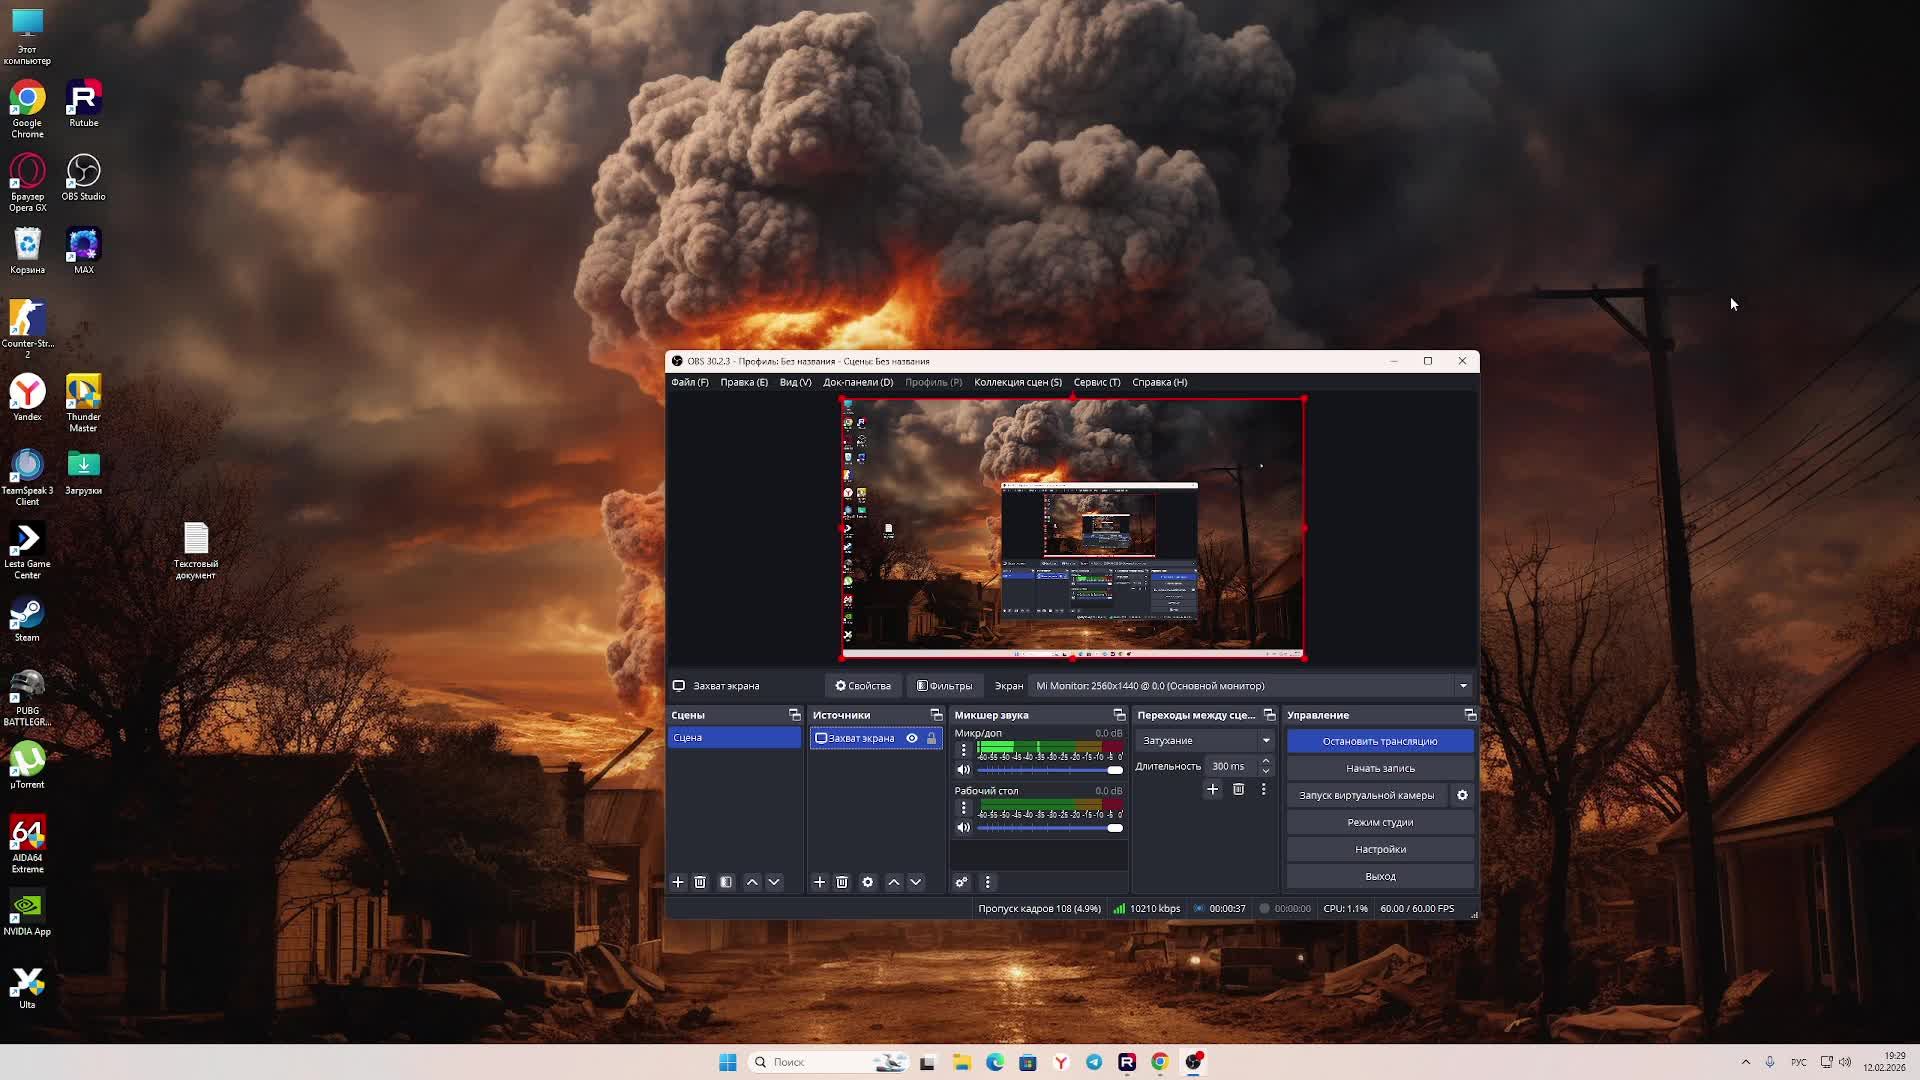
Task: Open the Экран monitor selection dropdown
Action: (x=1462, y=686)
